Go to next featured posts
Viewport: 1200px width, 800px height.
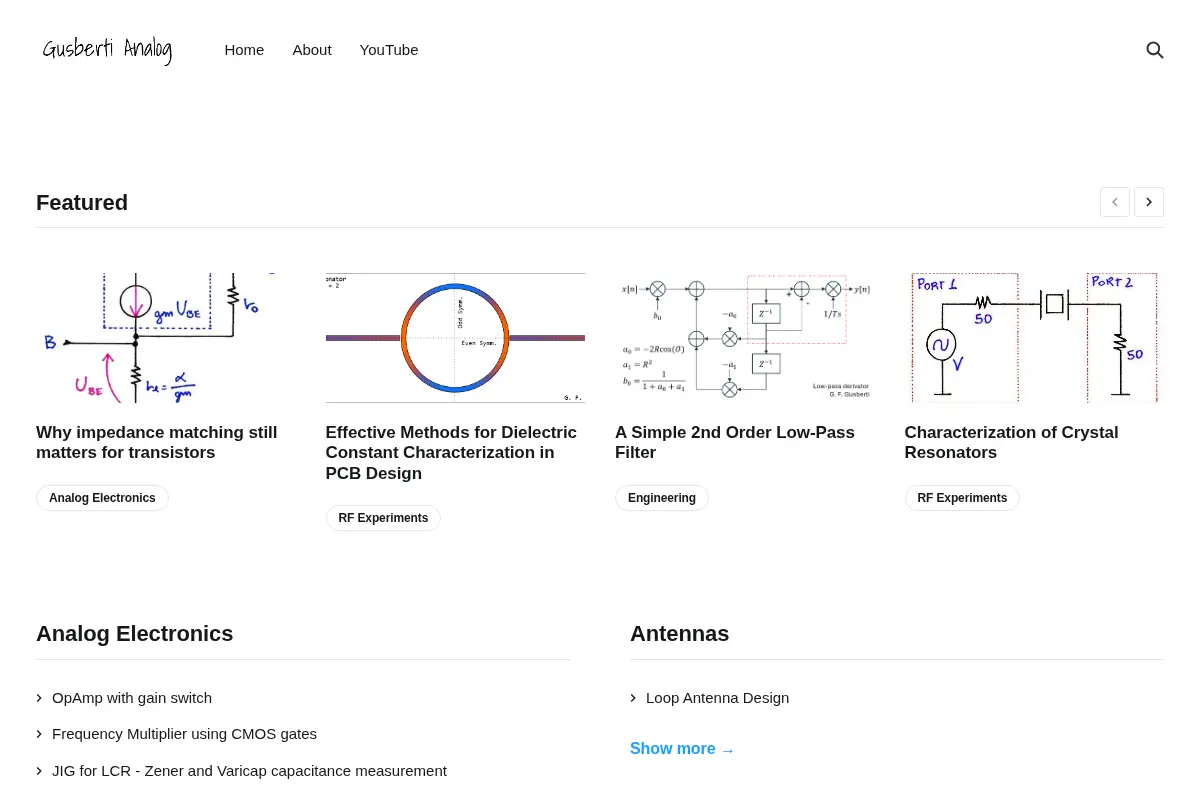point(1149,202)
